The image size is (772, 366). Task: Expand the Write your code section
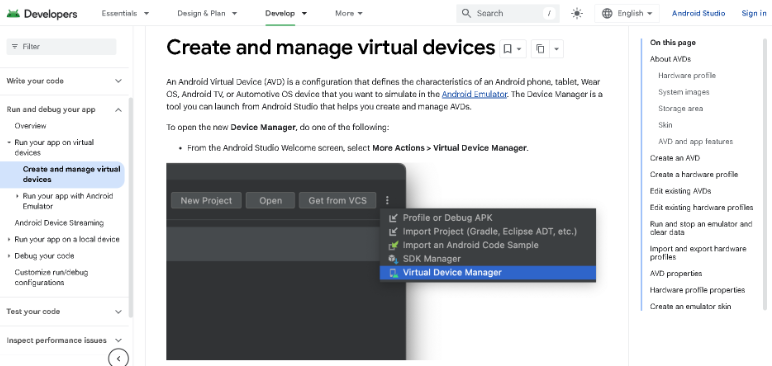(64, 81)
